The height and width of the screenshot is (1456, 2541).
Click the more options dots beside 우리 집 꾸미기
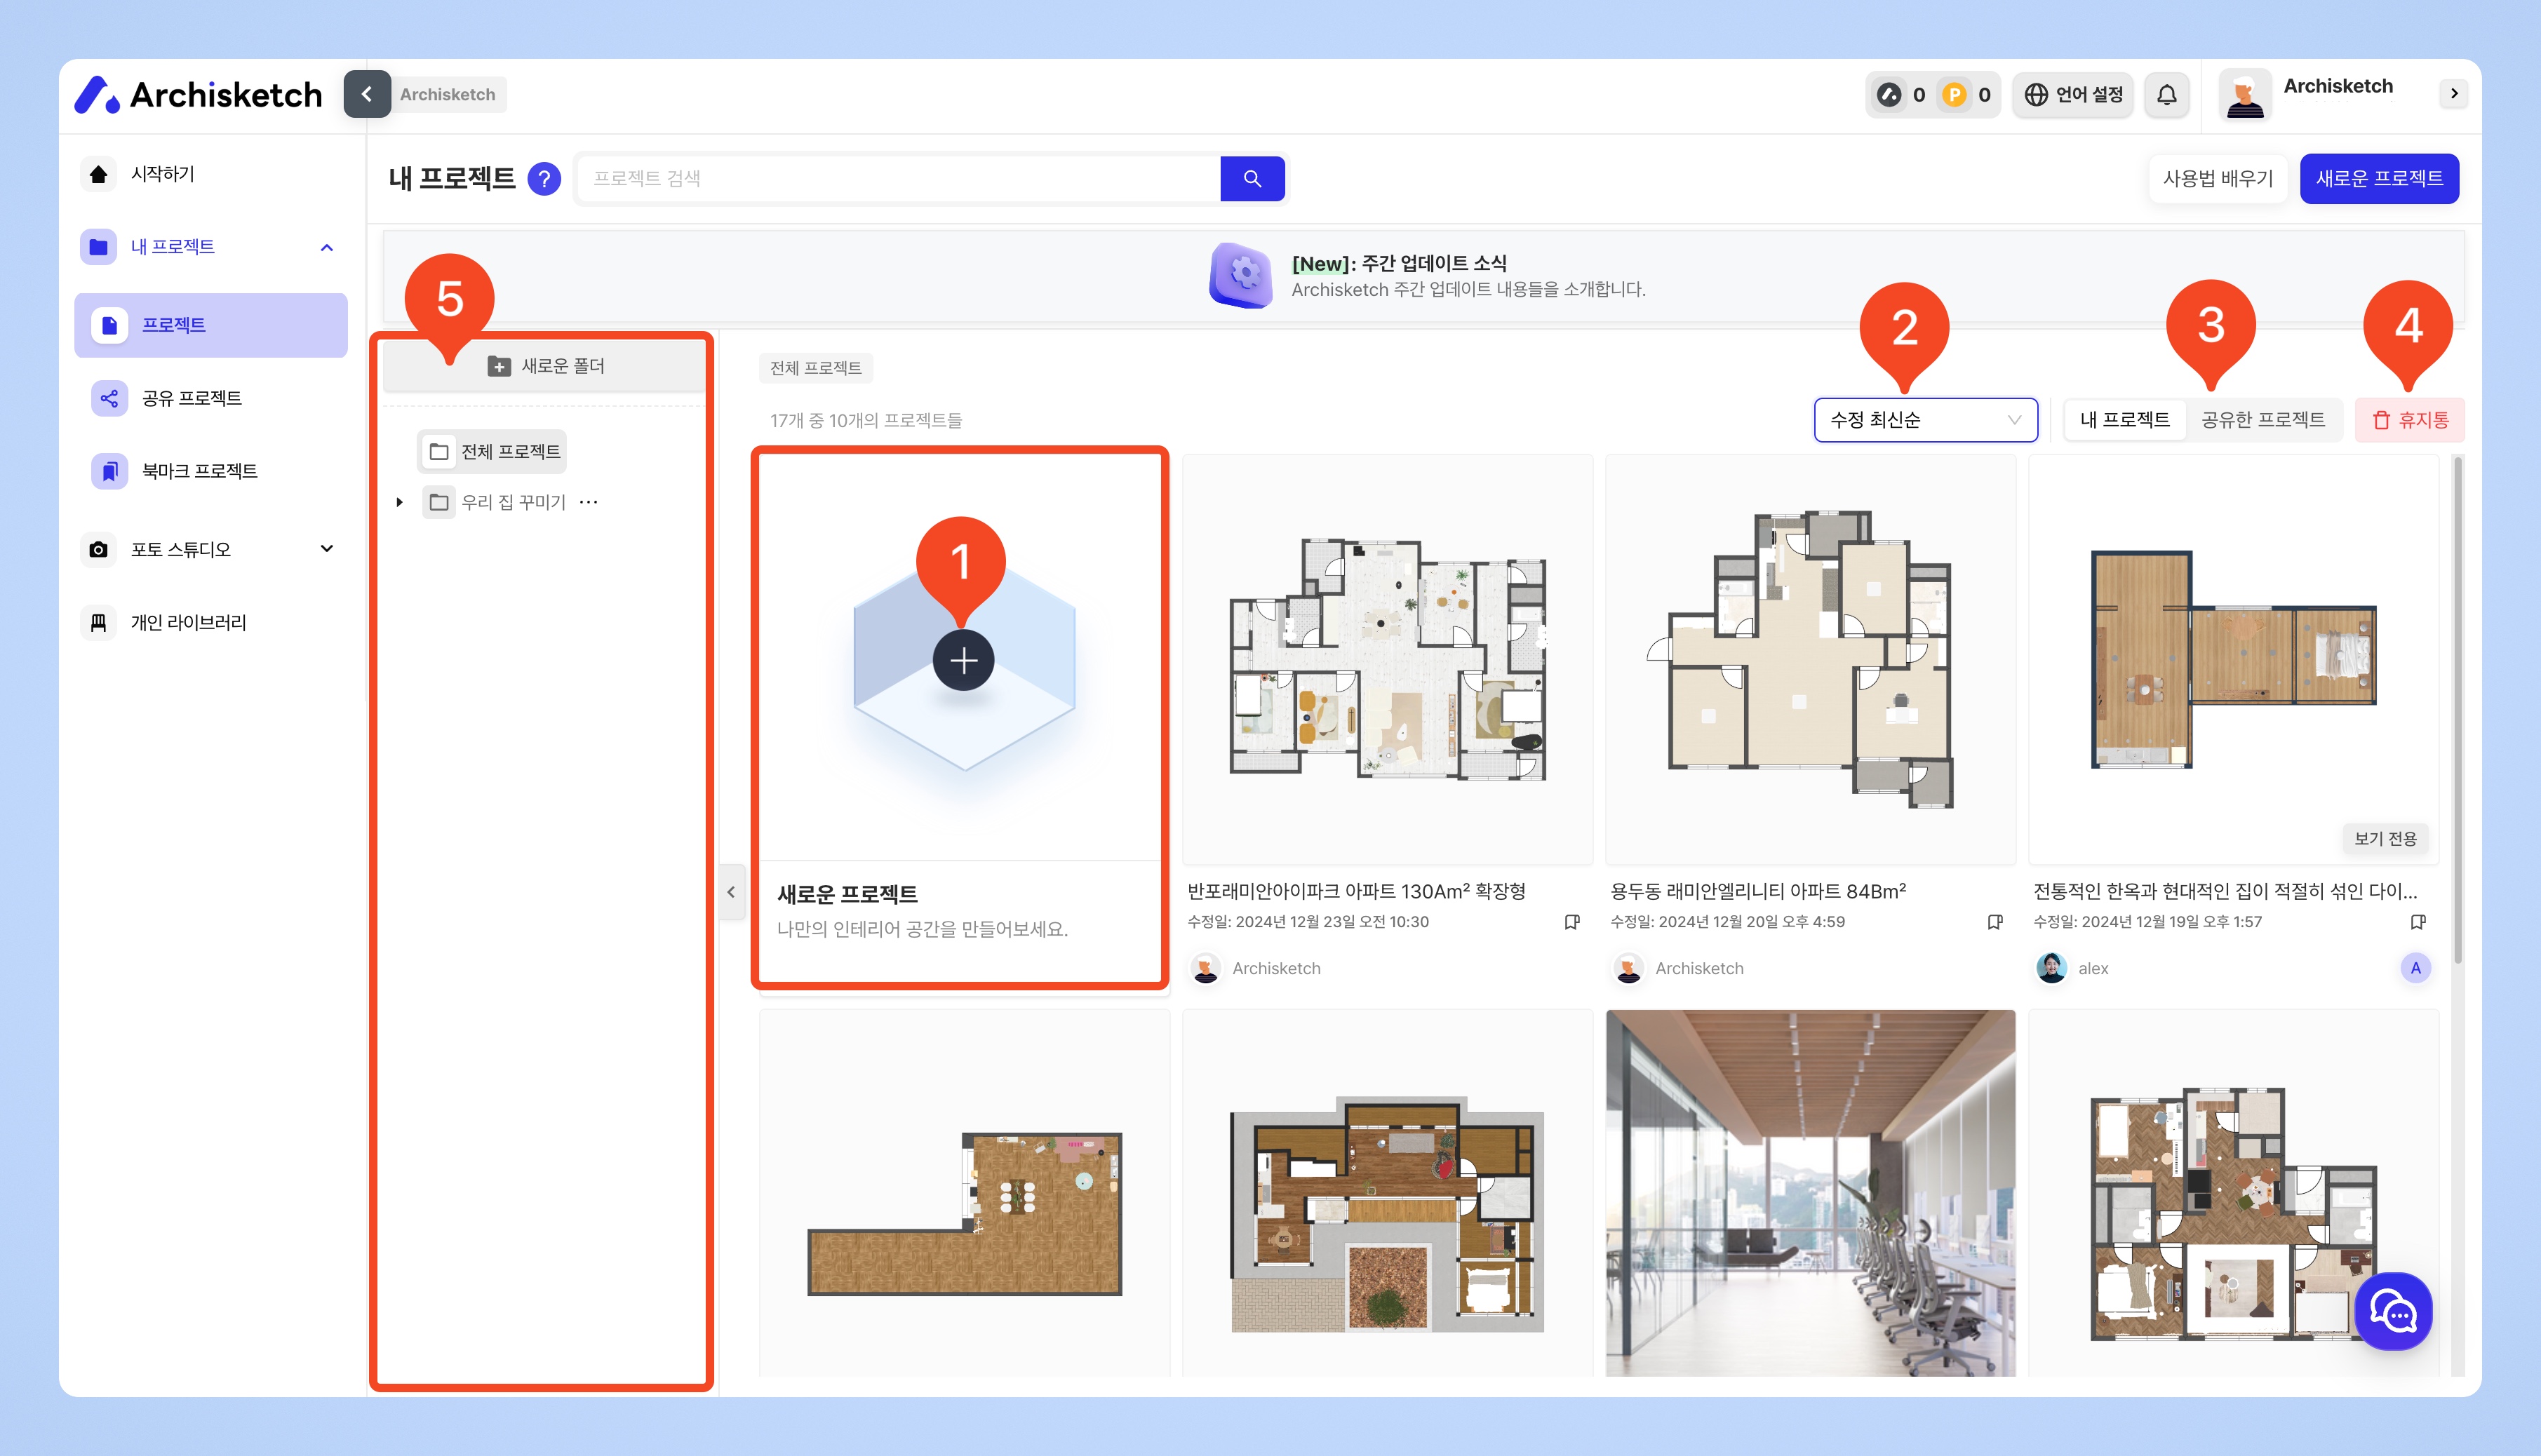pyautogui.click(x=589, y=502)
